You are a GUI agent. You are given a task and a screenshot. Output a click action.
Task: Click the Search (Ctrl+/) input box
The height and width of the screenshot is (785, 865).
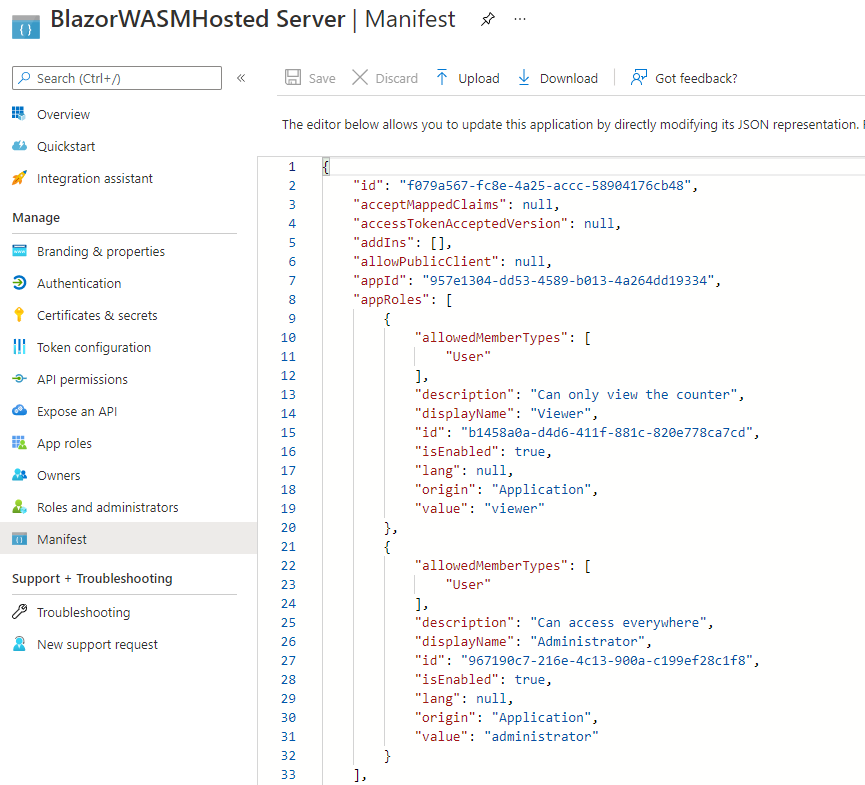coord(117,78)
